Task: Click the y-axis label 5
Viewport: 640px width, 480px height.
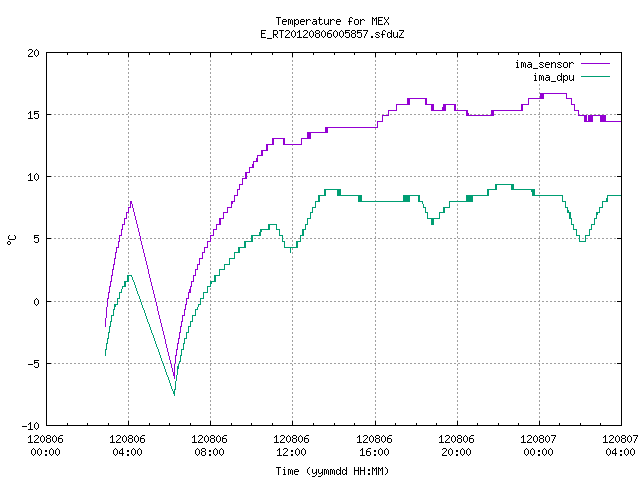Action: click(x=37, y=239)
